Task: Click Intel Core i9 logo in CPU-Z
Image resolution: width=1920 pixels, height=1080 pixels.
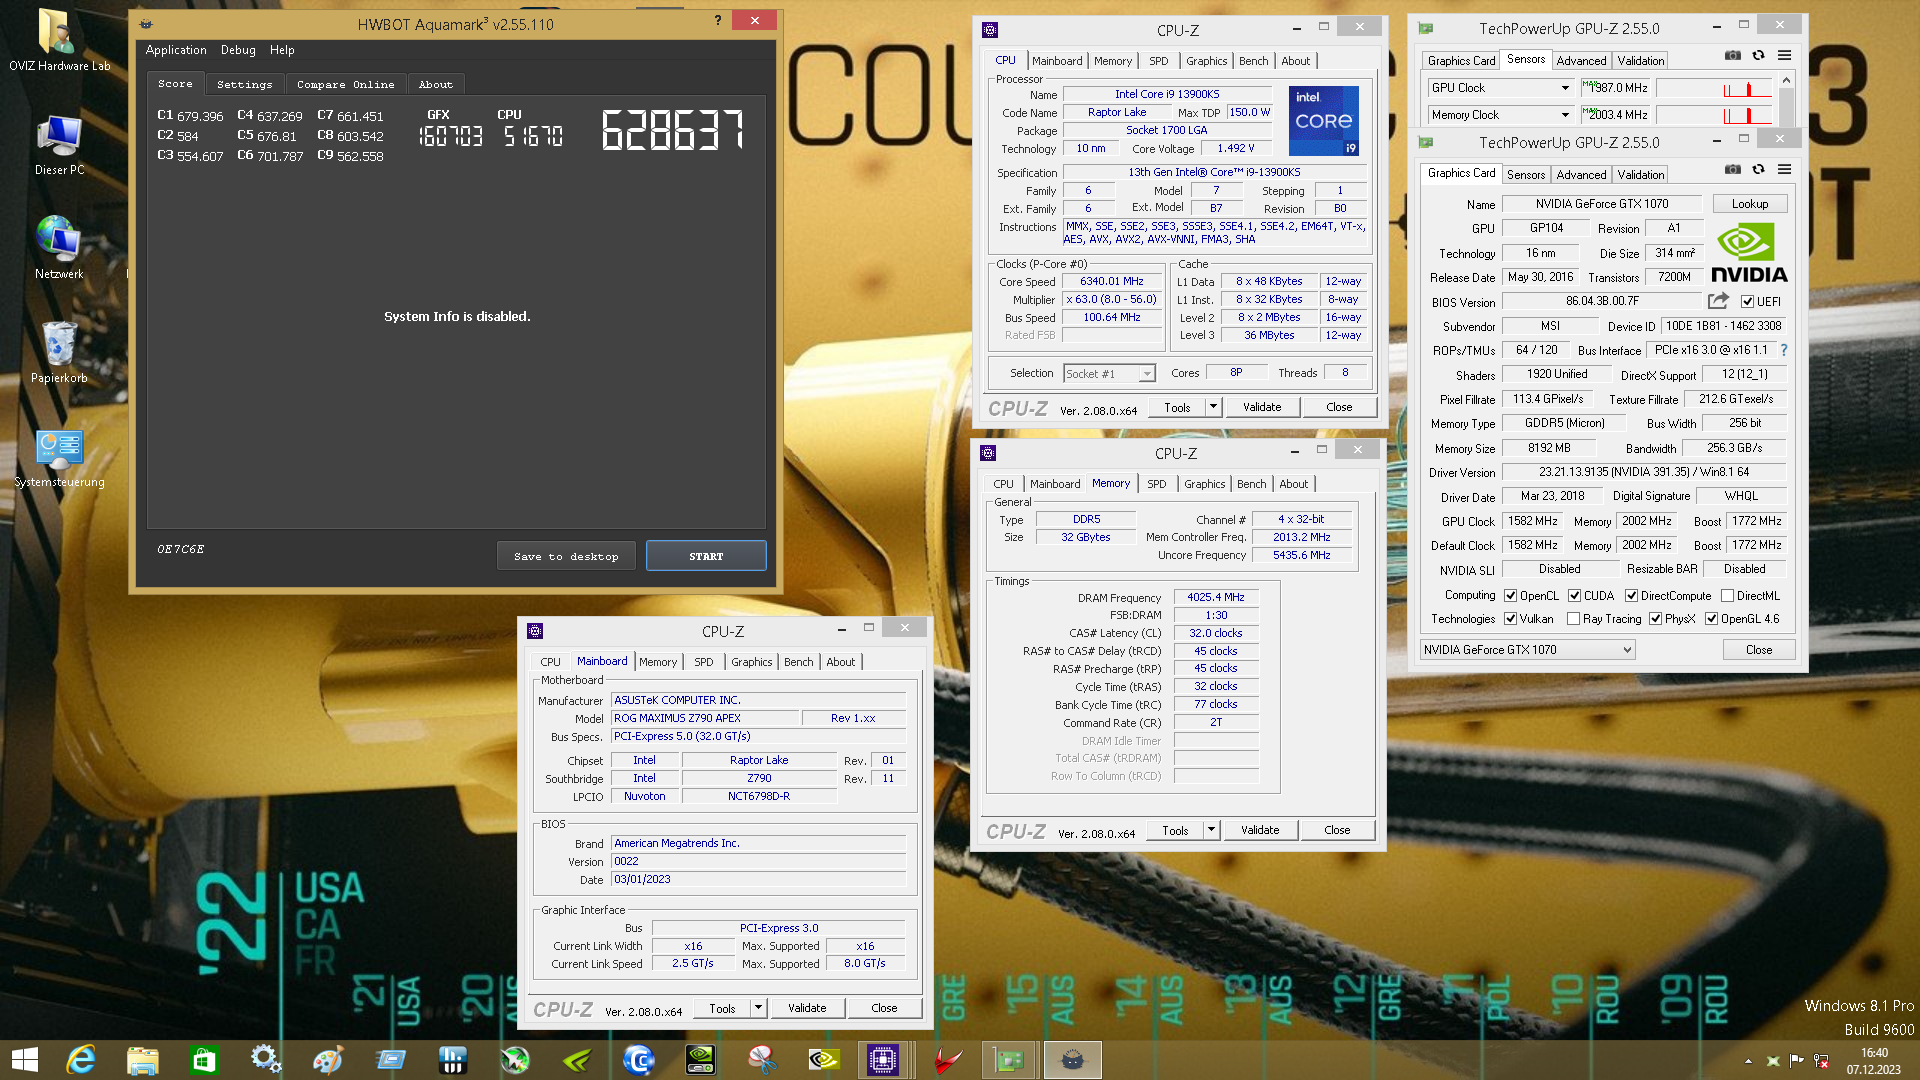Action: click(1324, 121)
